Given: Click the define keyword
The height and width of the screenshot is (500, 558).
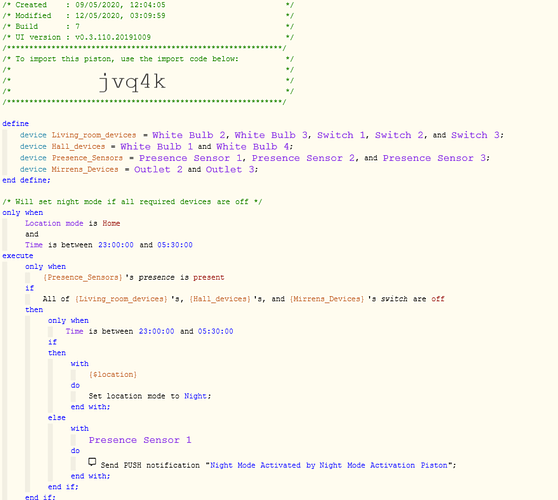Looking at the screenshot, I should (x=16, y=123).
